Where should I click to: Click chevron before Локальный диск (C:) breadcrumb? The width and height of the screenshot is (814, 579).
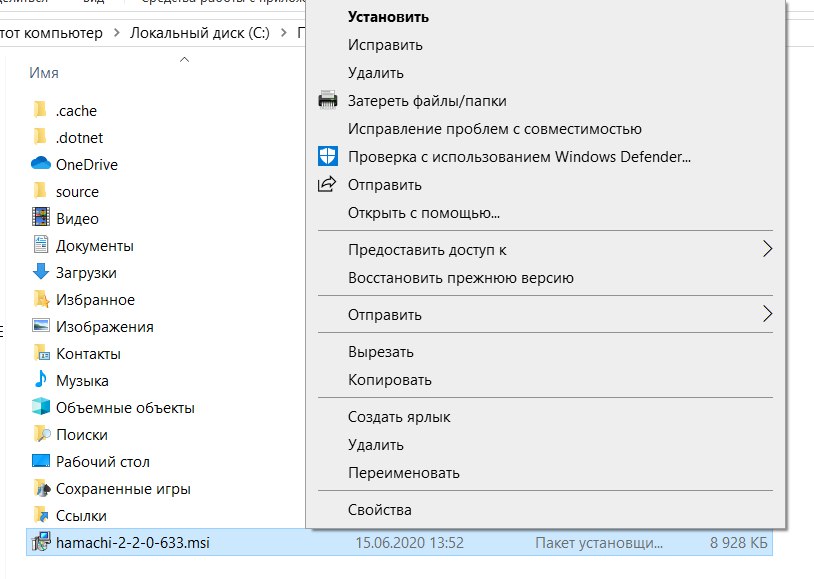point(116,33)
